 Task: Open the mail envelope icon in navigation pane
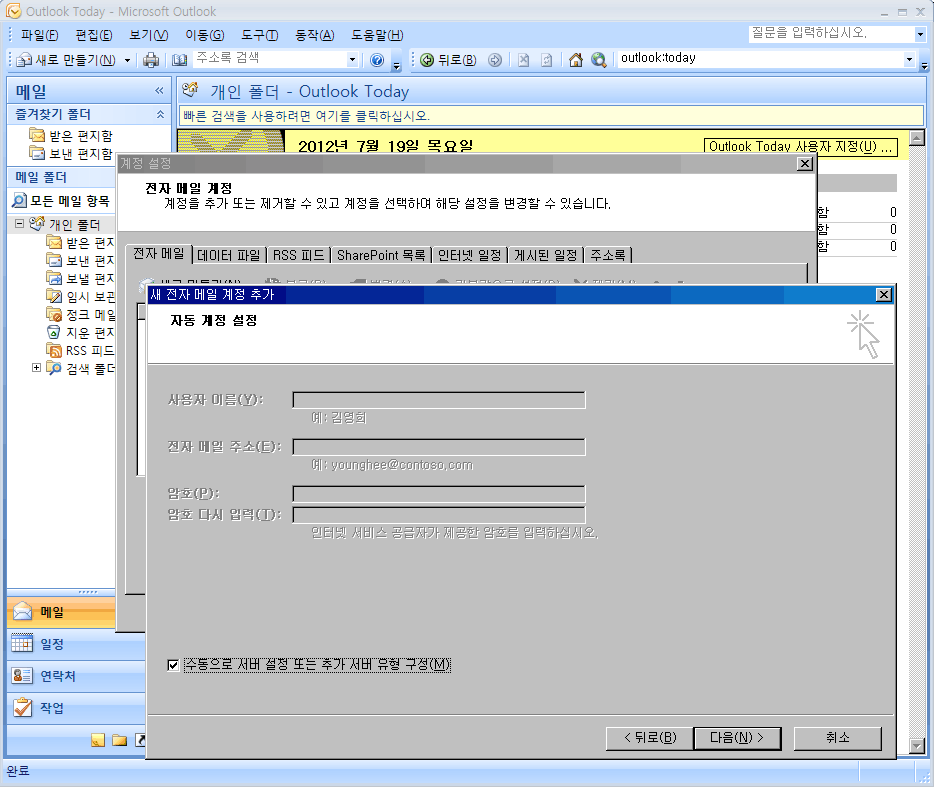(x=23, y=611)
